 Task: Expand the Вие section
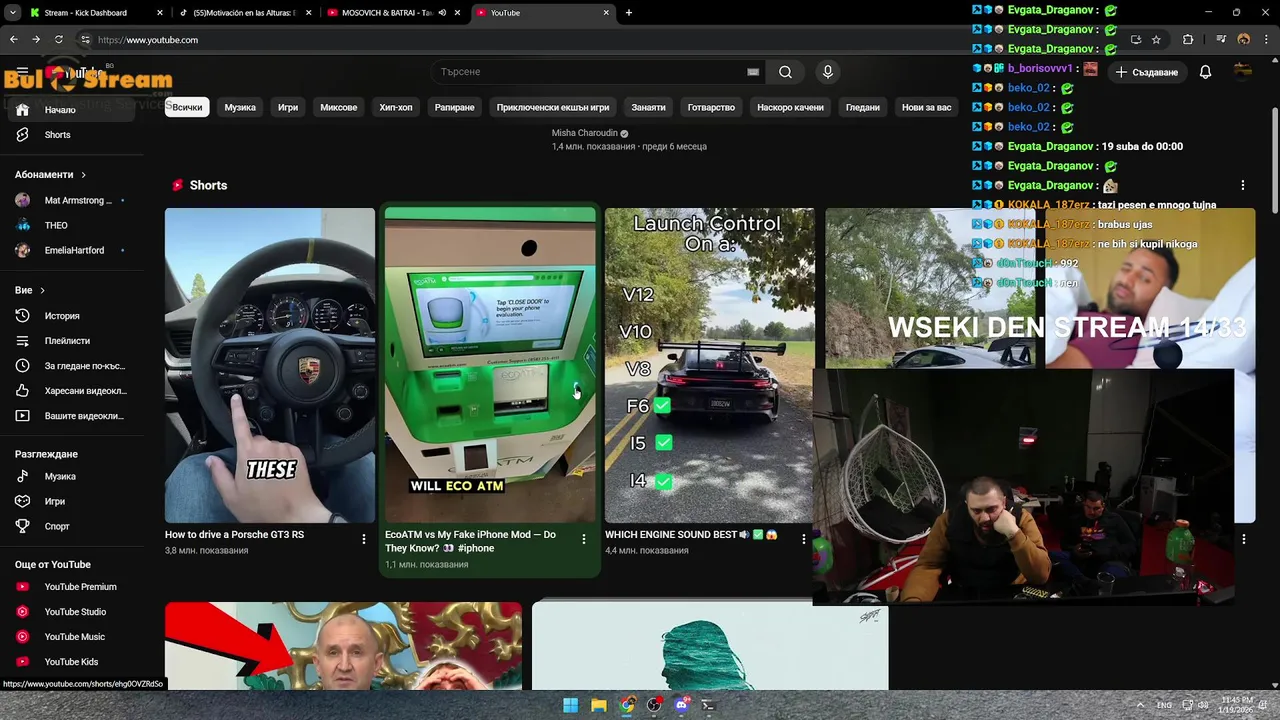tap(30, 290)
